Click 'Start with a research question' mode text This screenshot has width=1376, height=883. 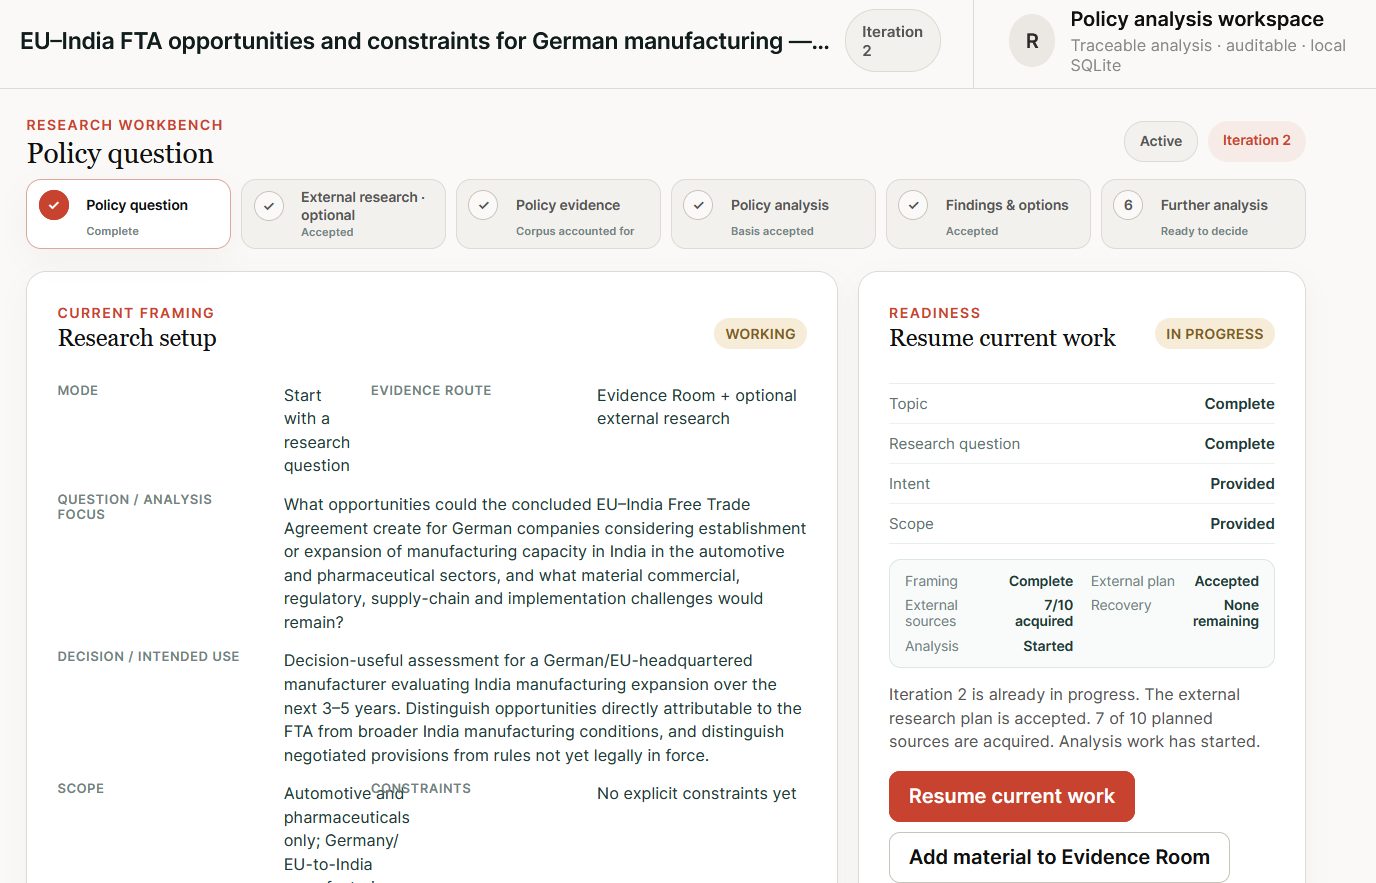pyautogui.click(x=317, y=430)
